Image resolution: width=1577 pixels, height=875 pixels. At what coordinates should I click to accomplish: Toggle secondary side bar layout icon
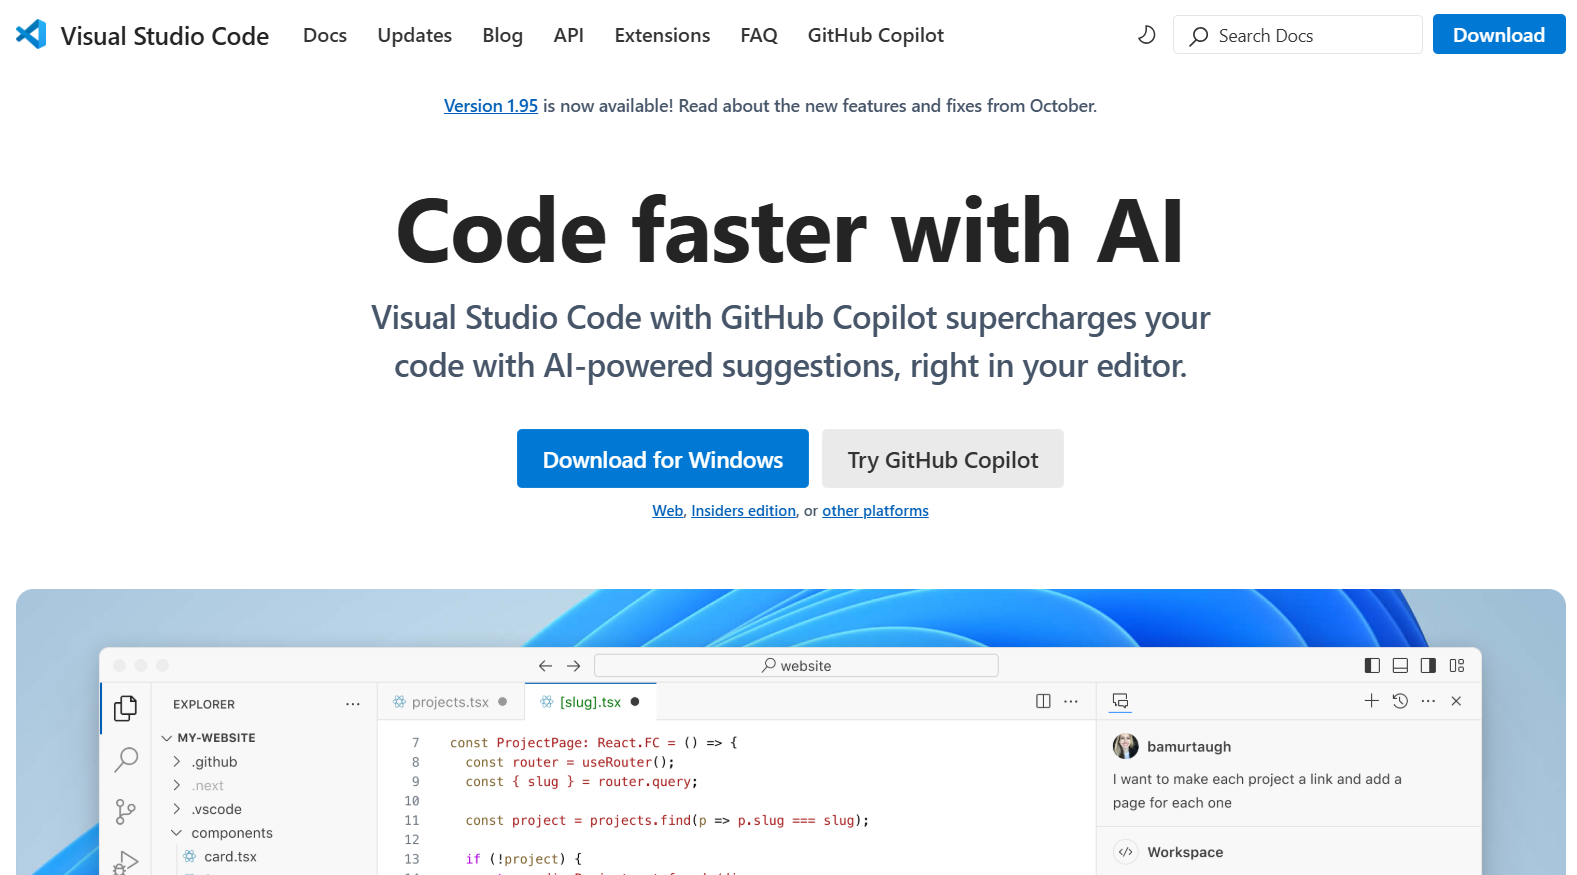pos(1428,666)
